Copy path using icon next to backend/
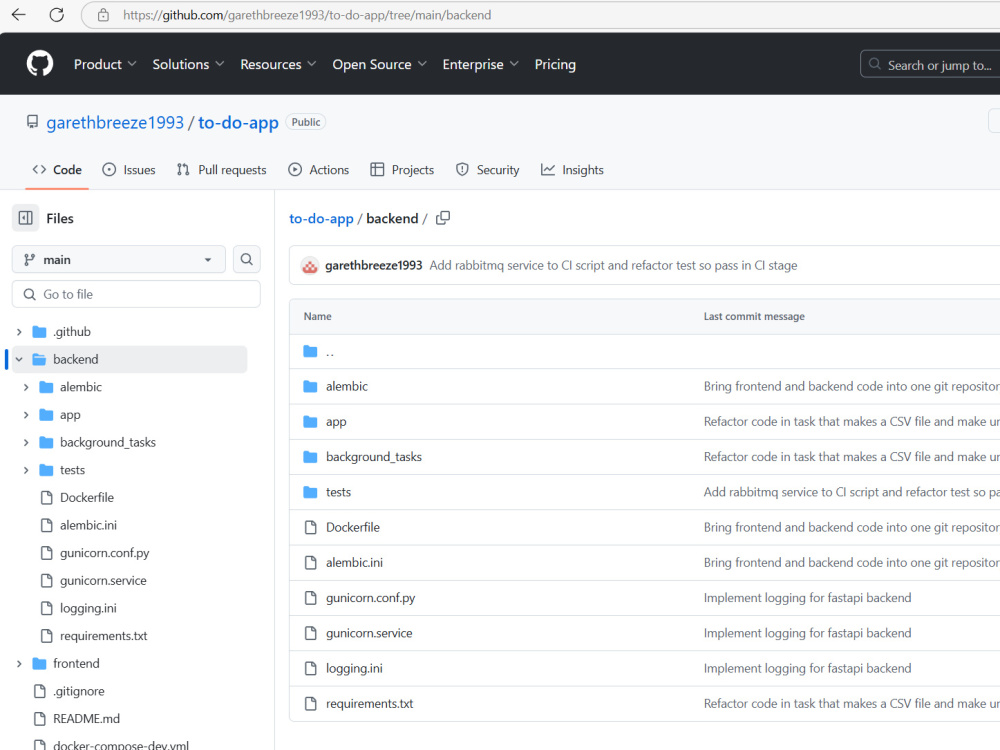The width and height of the screenshot is (1000, 750). (443, 218)
